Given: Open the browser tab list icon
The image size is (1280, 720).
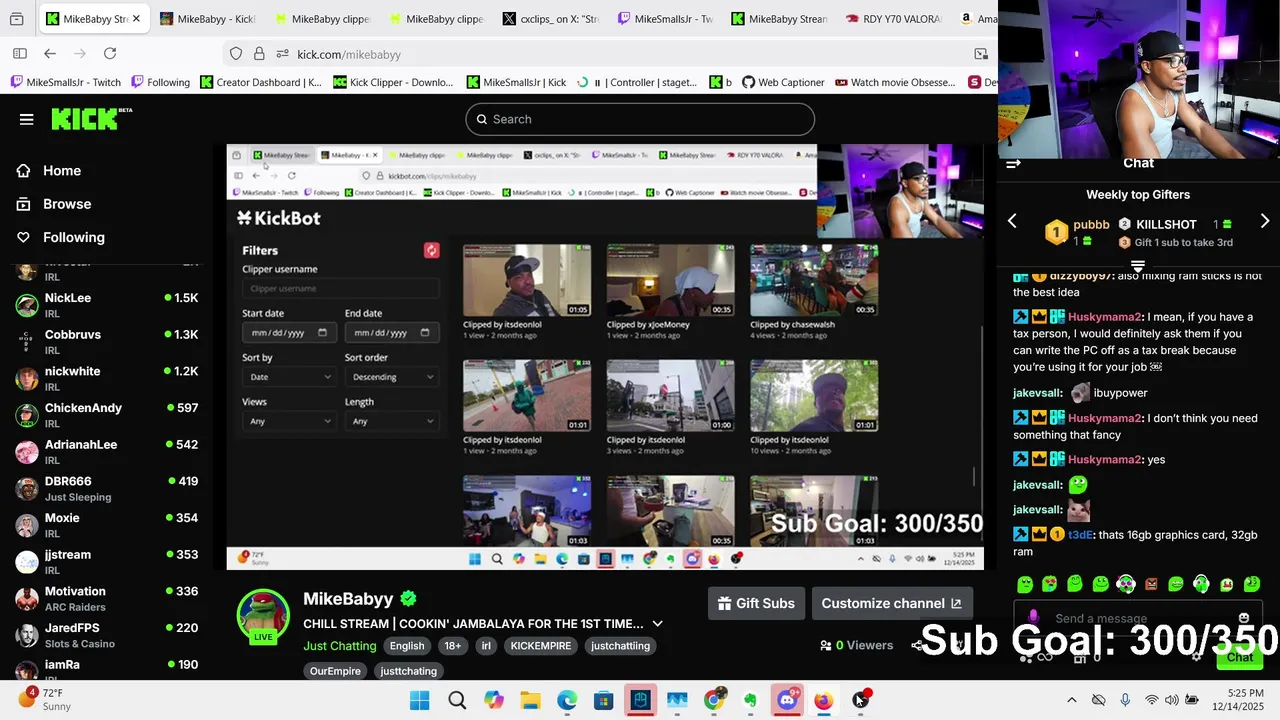Looking at the screenshot, I should coord(17,19).
